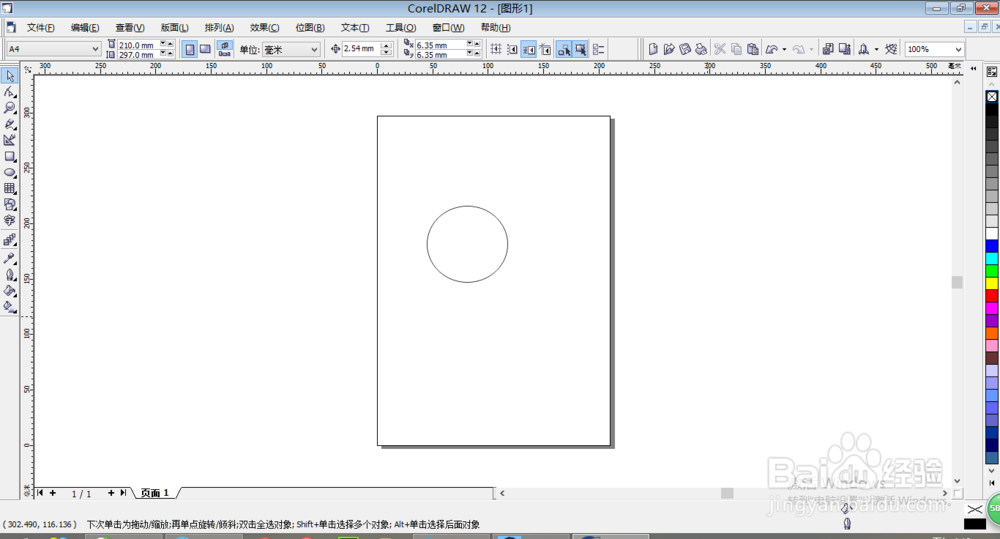This screenshot has height=539, width=1000.
Task: Click the Application Launcher icon
Action: click(x=864, y=49)
